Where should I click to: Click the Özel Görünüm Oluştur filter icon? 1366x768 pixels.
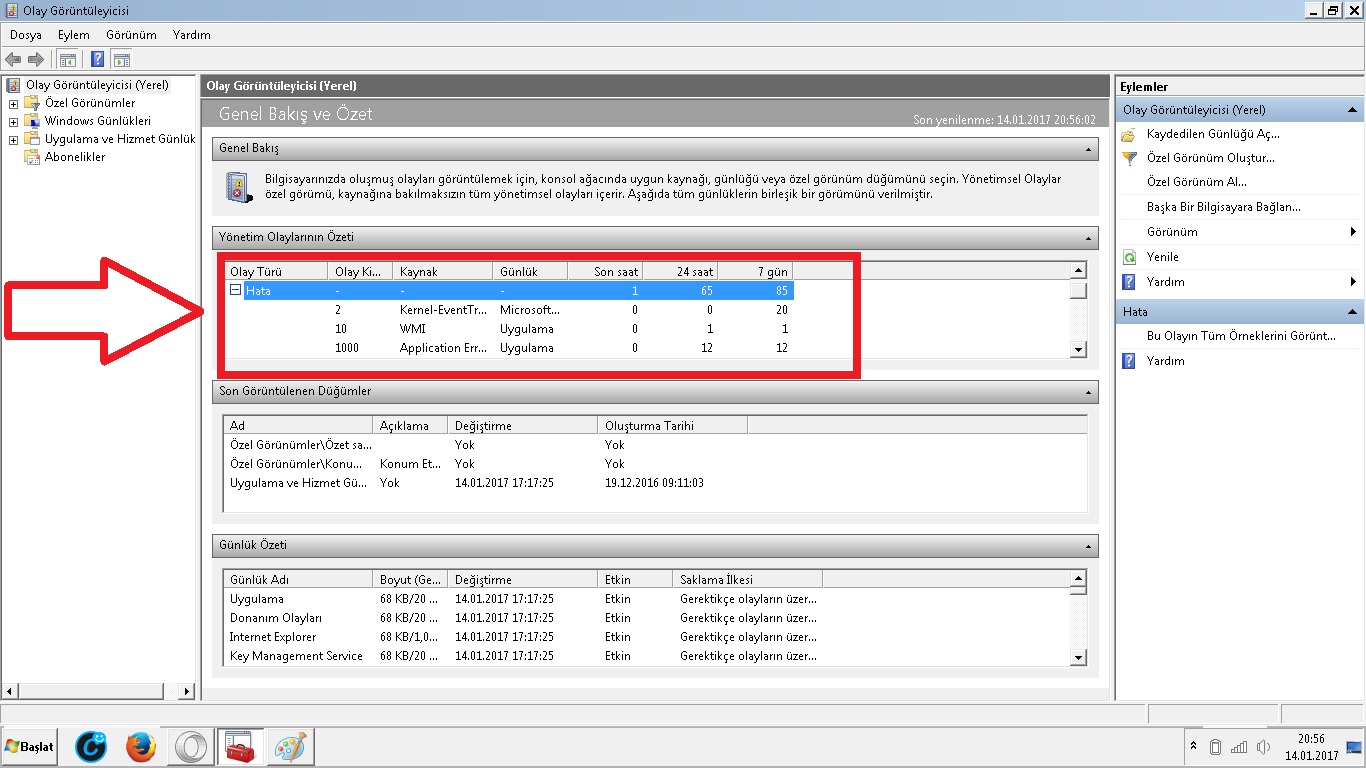[x=1129, y=158]
